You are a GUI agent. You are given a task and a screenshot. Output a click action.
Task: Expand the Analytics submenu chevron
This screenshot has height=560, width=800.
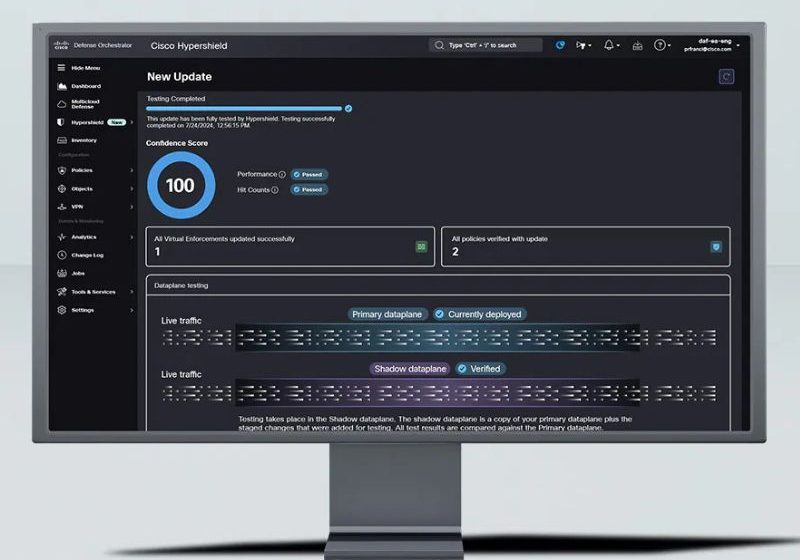pyautogui.click(x=132, y=237)
